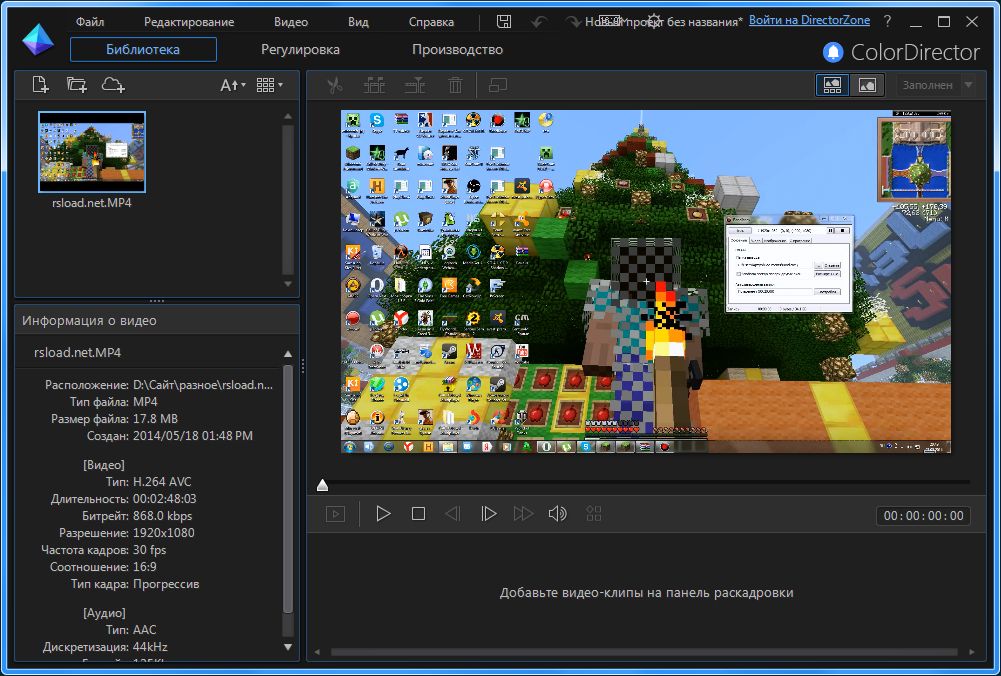The image size is (1001, 676).
Task: Open the Производство tab
Action: pos(457,49)
